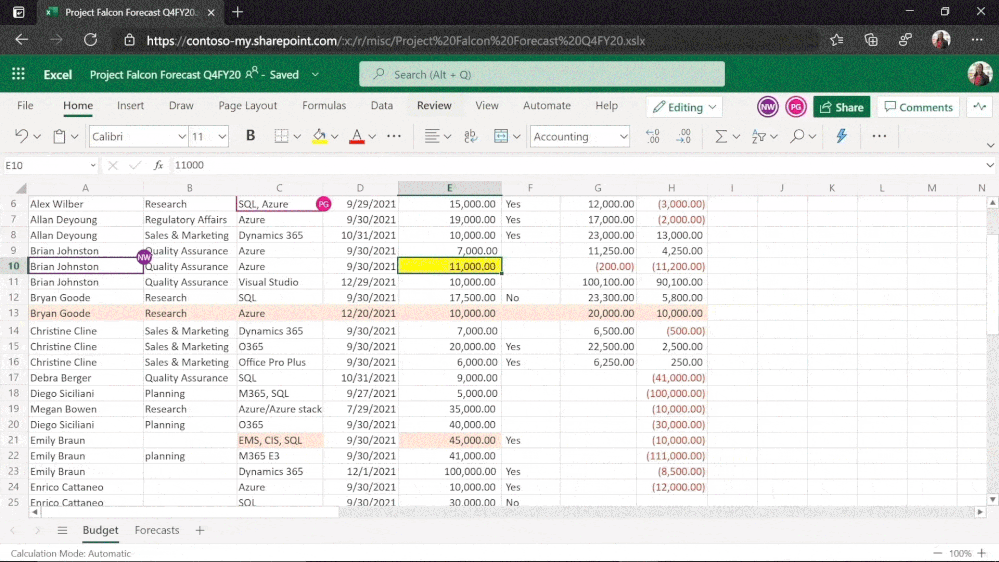The height and width of the screenshot is (562, 999).
Task: Click the Catch up activity icon
Action: pos(980,107)
